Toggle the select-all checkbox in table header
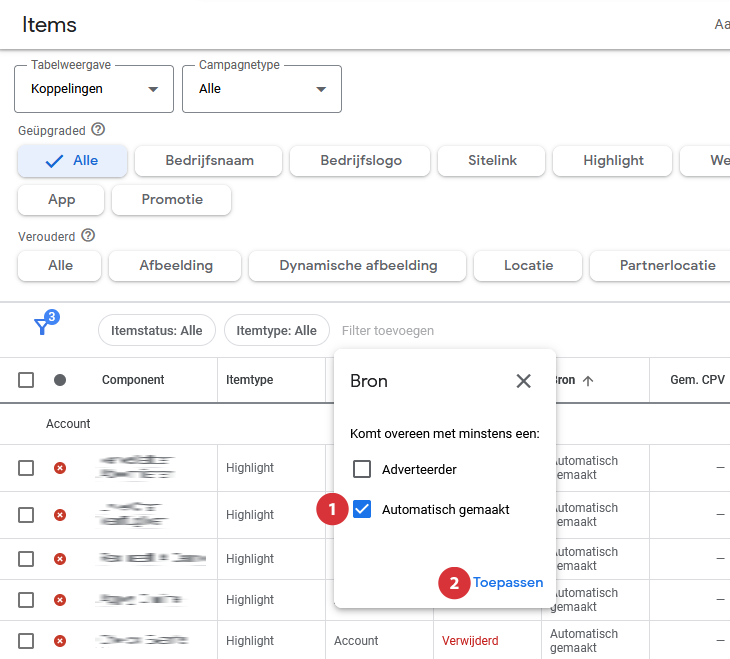This screenshot has height=659, width=730. [26, 380]
